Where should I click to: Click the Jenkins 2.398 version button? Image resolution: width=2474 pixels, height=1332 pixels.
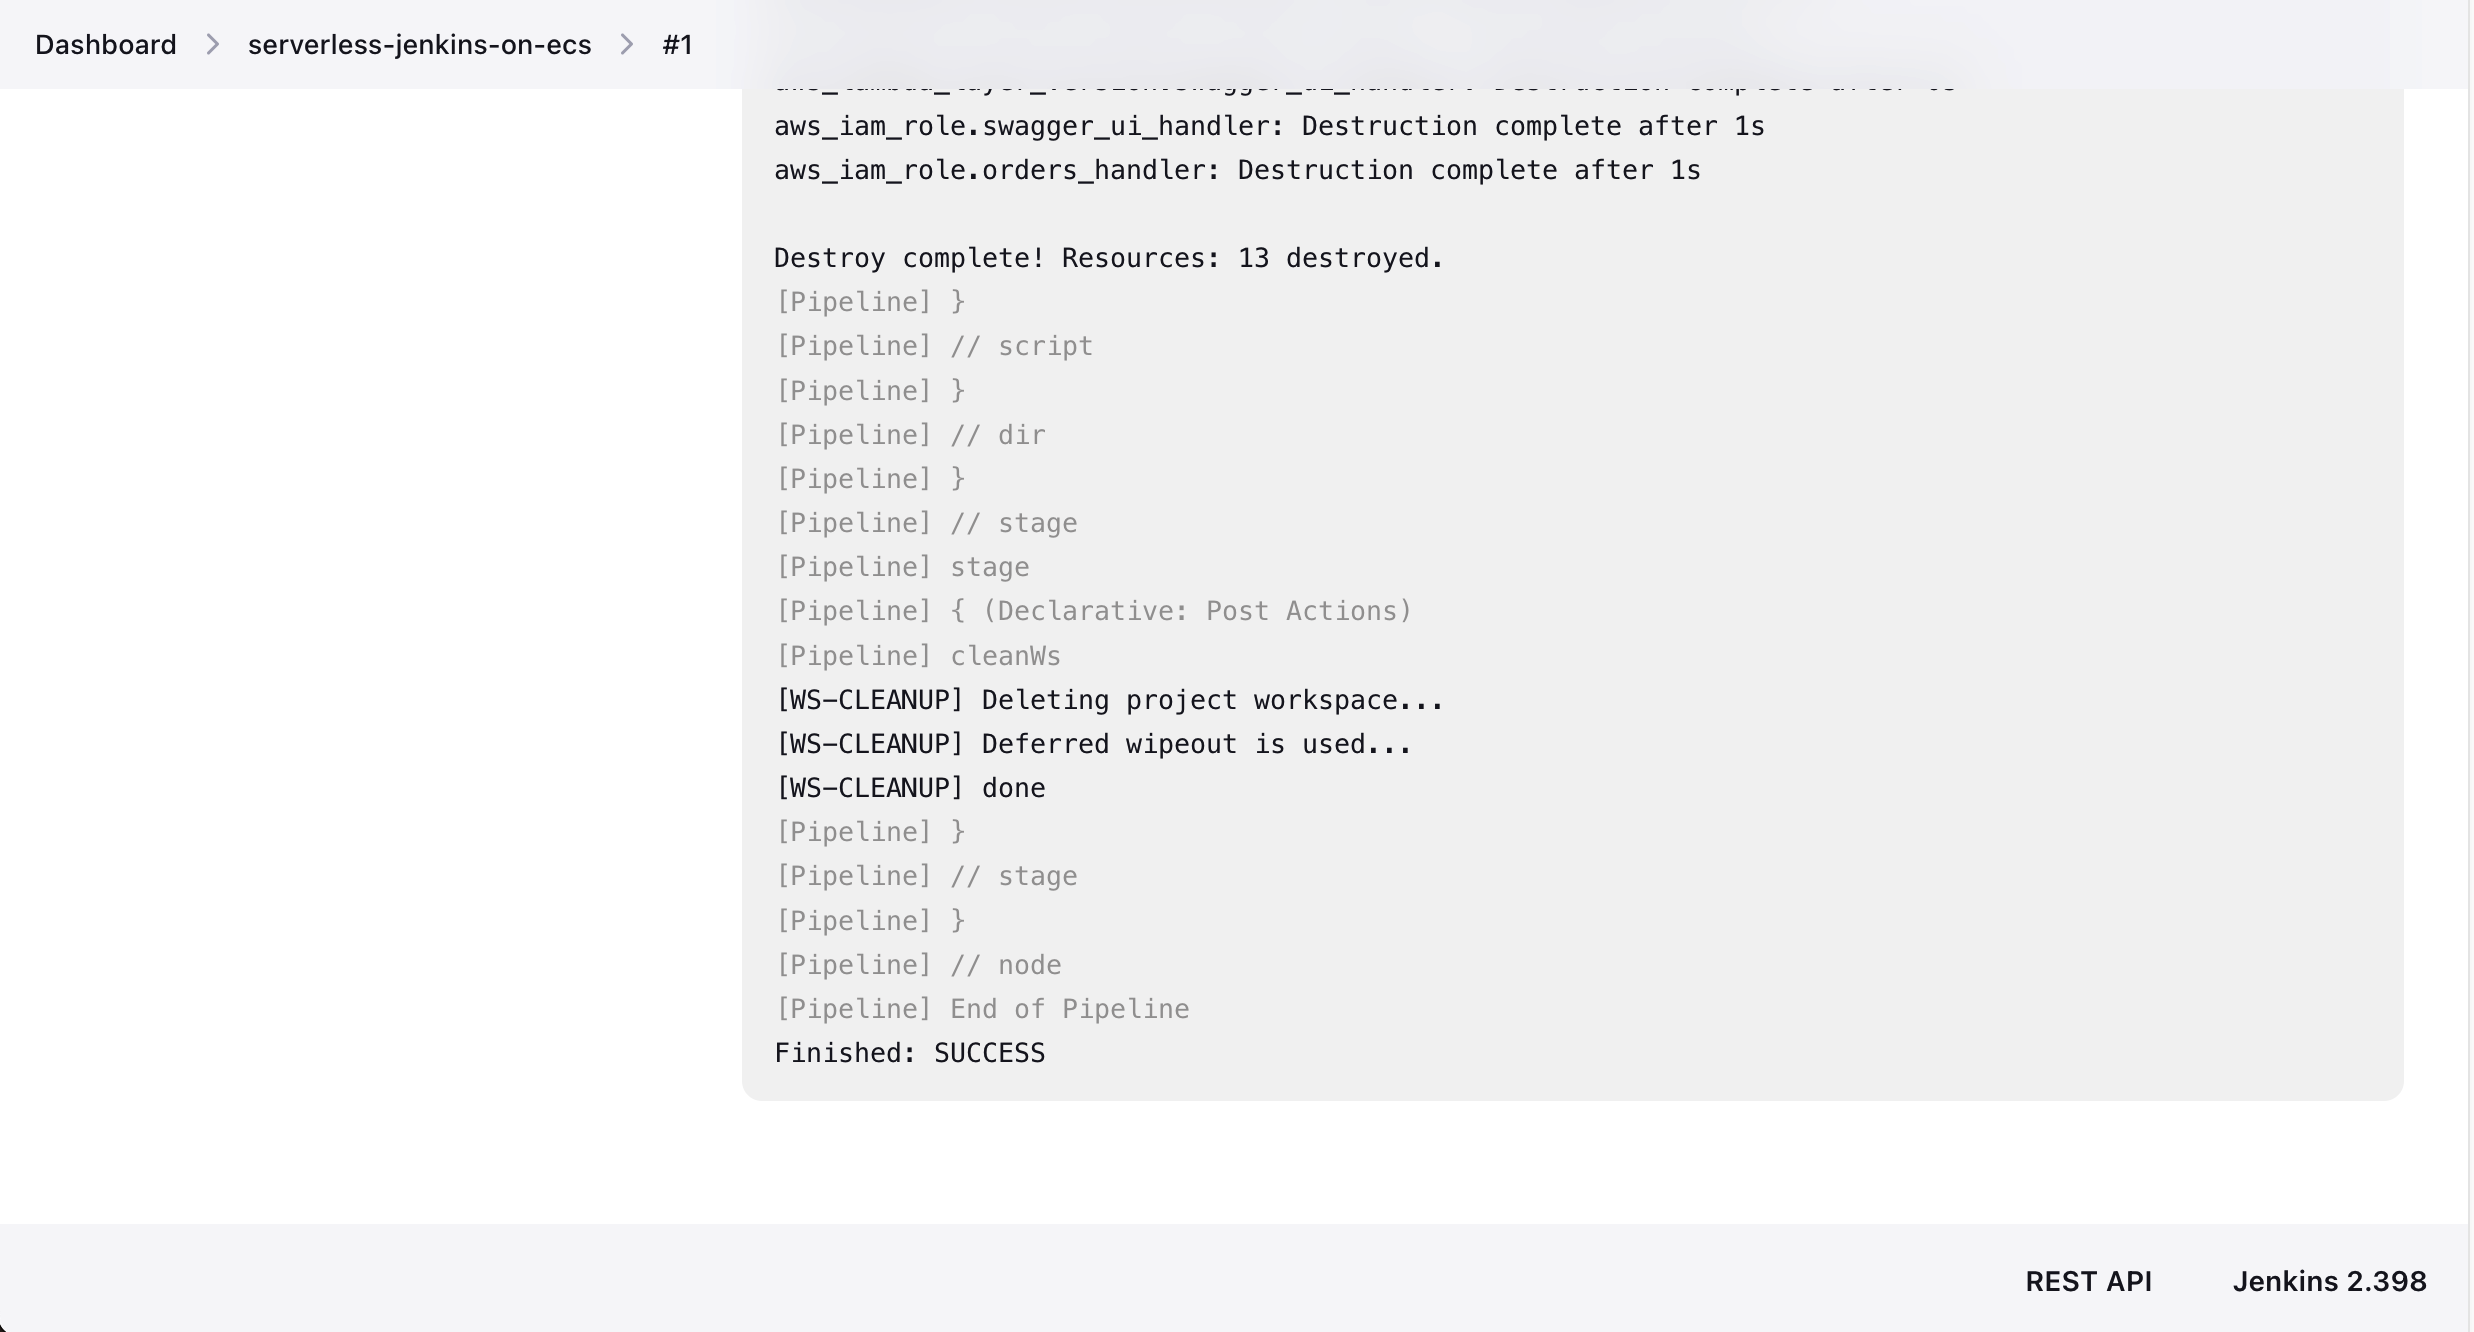(x=2329, y=1281)
